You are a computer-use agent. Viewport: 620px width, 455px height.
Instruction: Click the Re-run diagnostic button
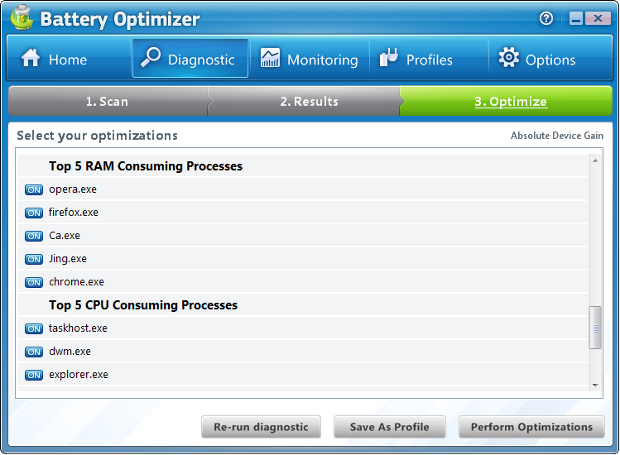[261, 427]
